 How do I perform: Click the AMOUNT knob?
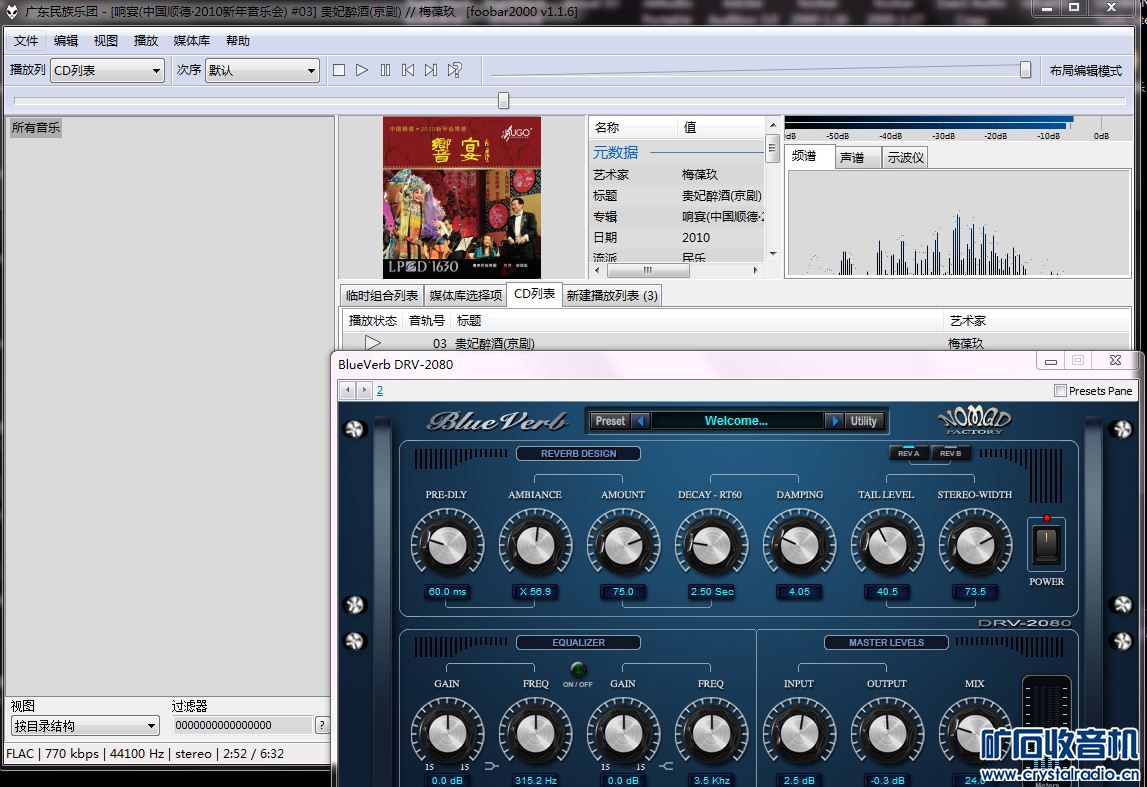623,546
